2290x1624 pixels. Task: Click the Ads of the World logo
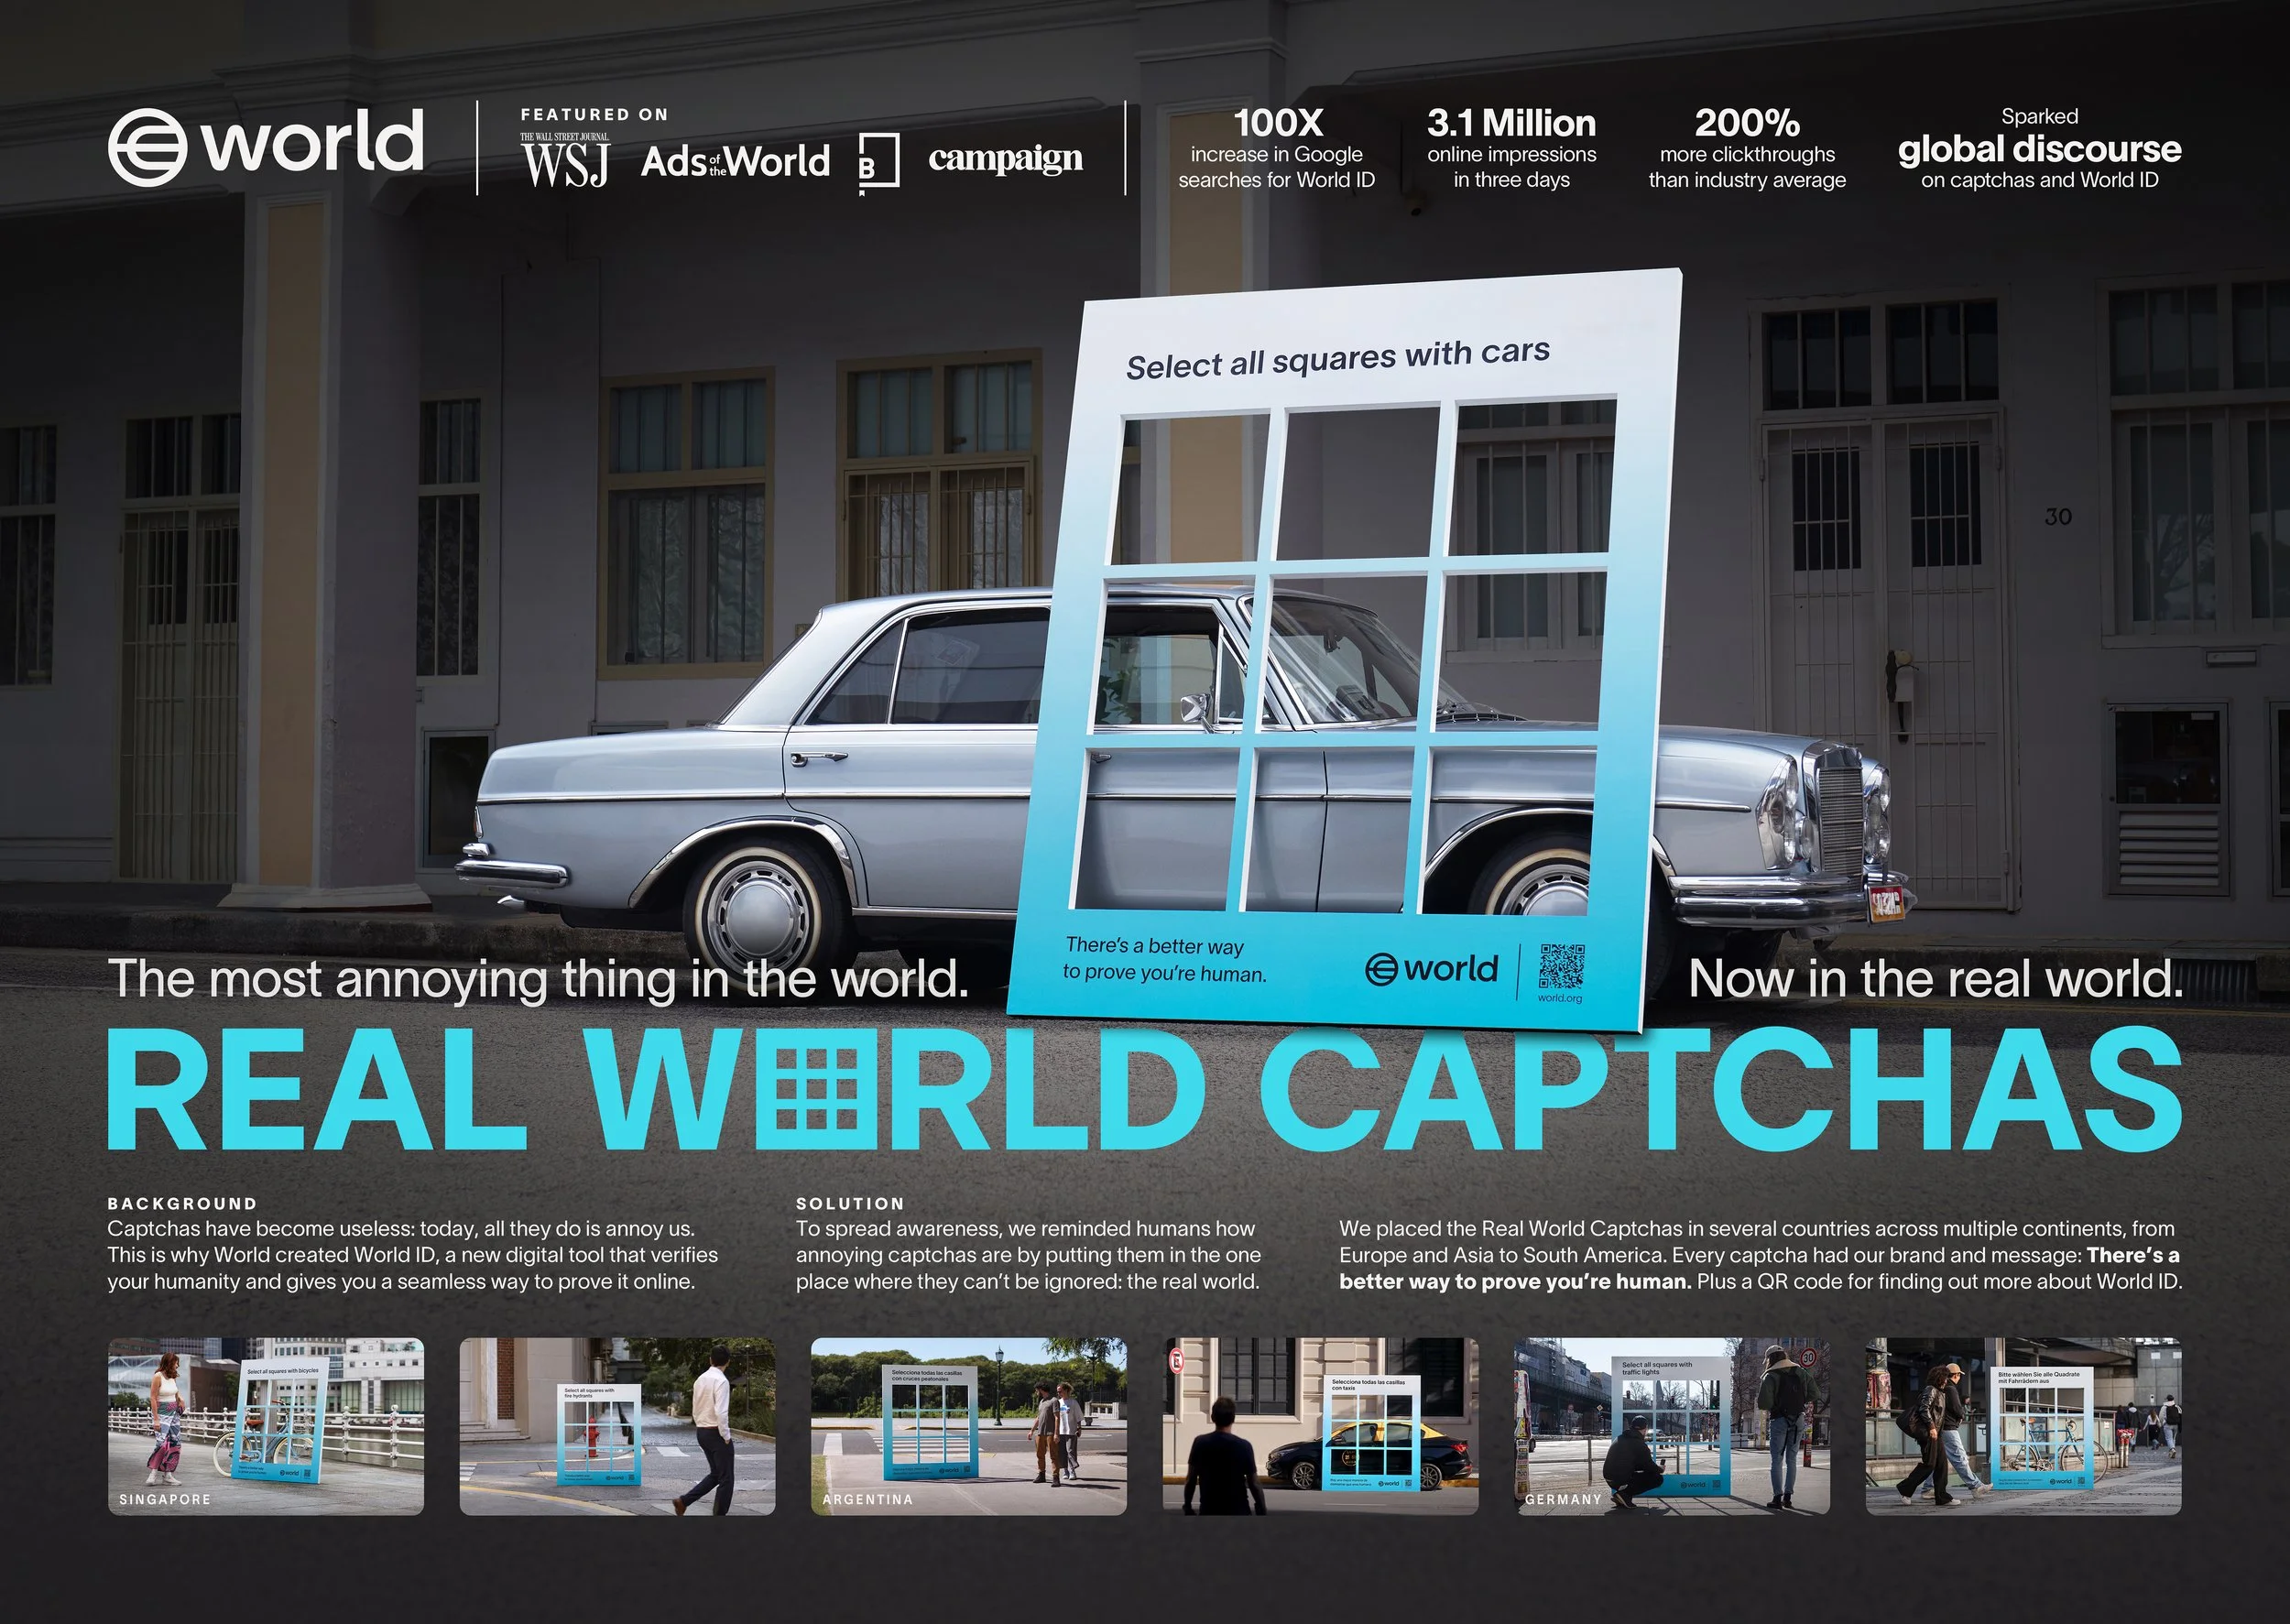pos(735,161)
